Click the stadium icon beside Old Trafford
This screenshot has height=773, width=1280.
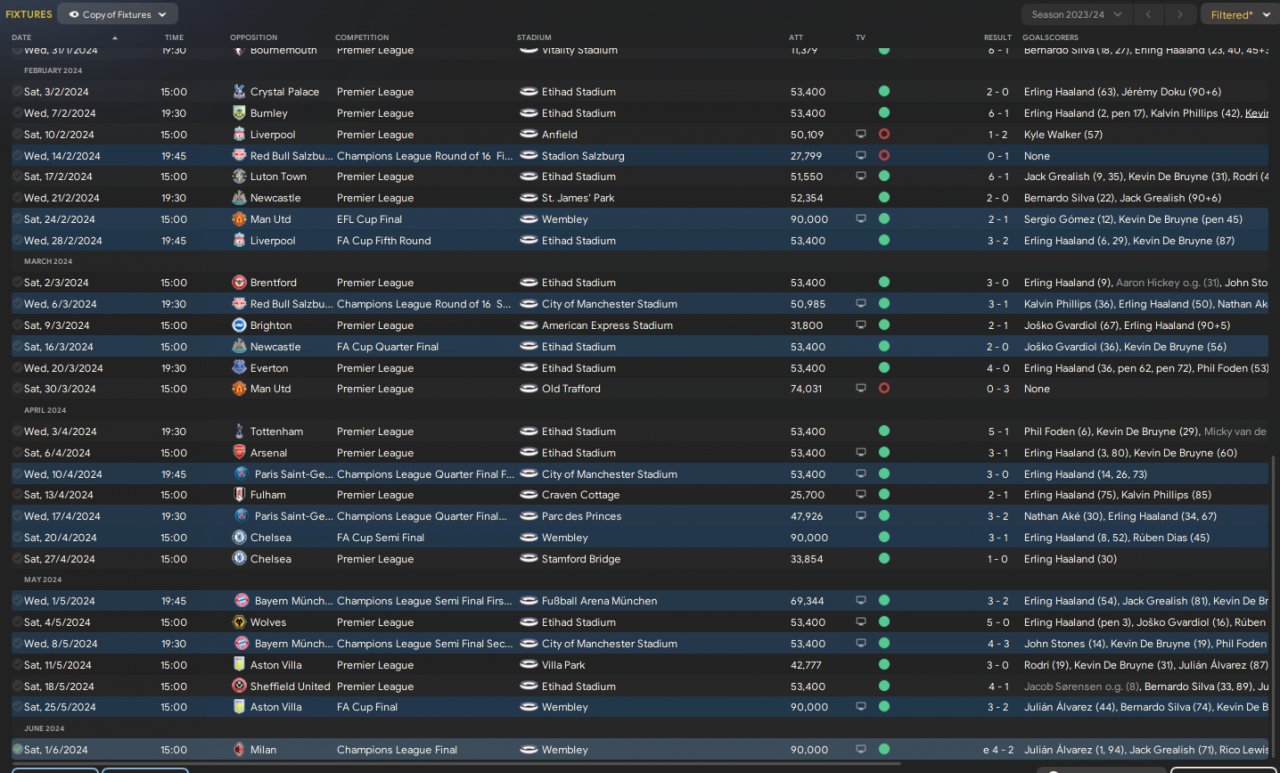click(529, 389)
